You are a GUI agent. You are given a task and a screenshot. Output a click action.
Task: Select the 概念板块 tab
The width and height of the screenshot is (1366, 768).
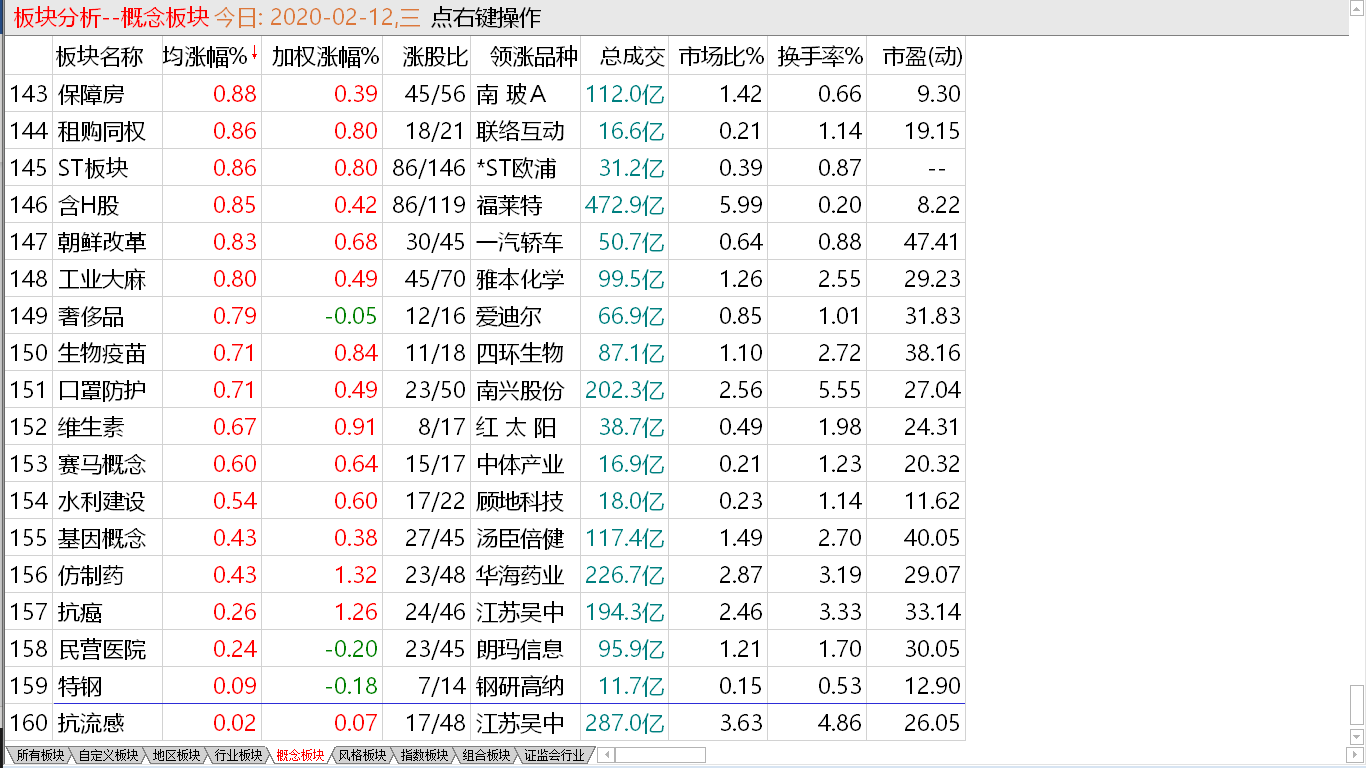pos(300,755)
